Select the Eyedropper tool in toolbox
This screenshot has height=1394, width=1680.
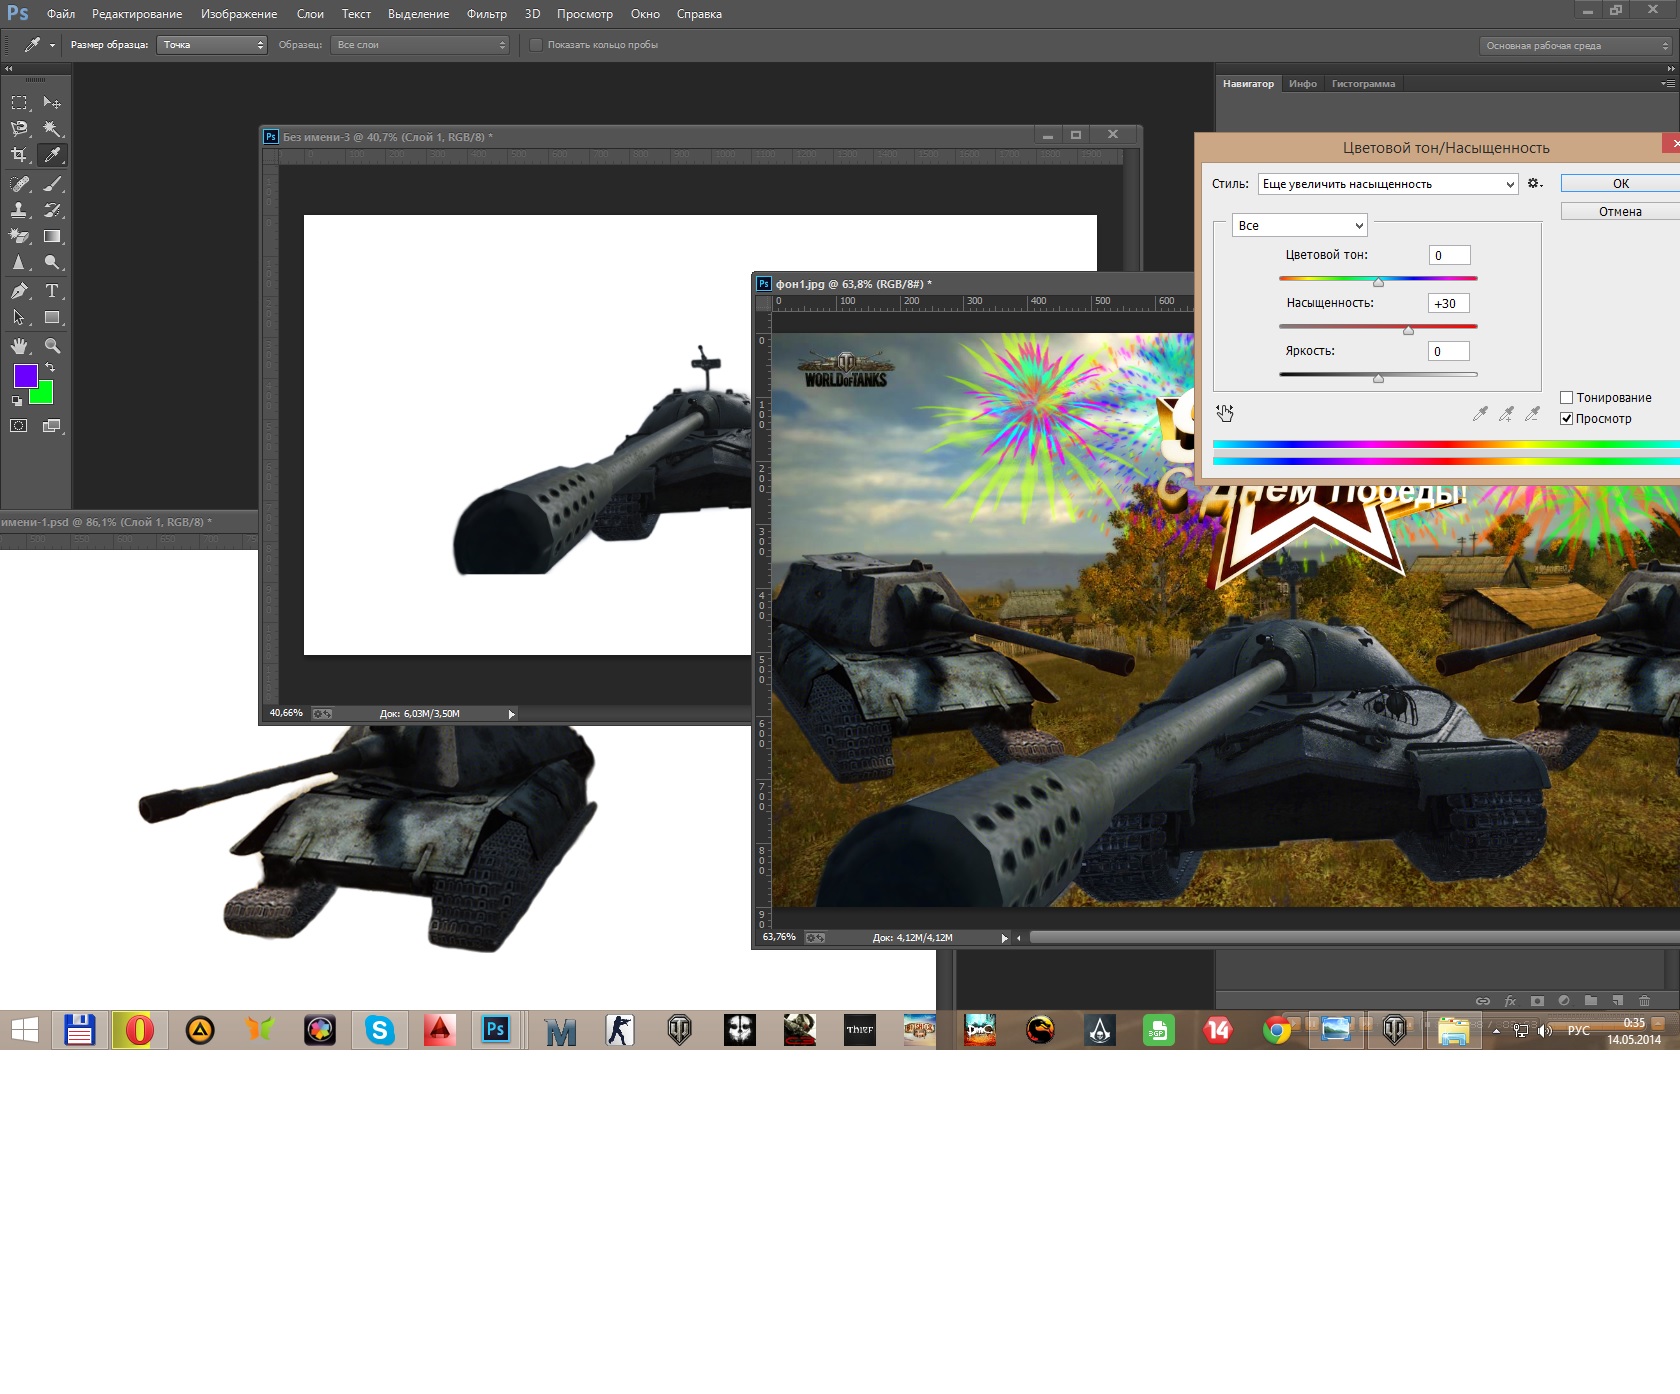pyautogui.click(x=52, y=155)
